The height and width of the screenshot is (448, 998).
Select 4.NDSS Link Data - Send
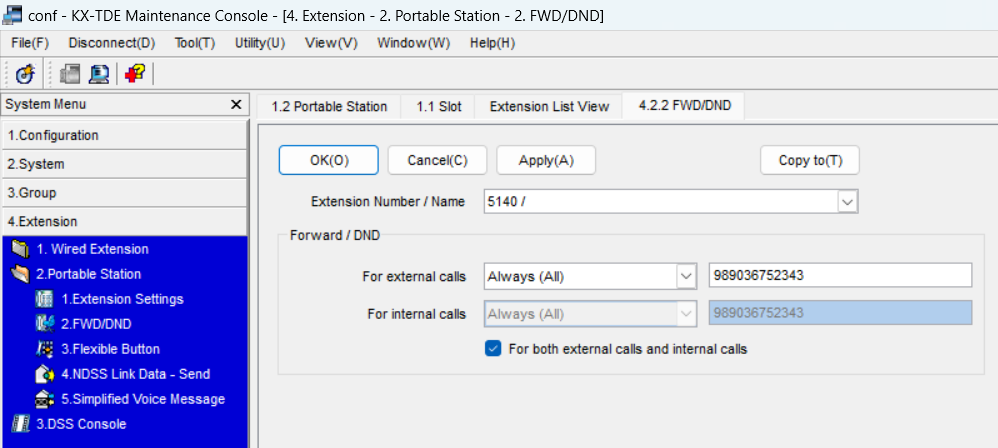pos(136,374)
